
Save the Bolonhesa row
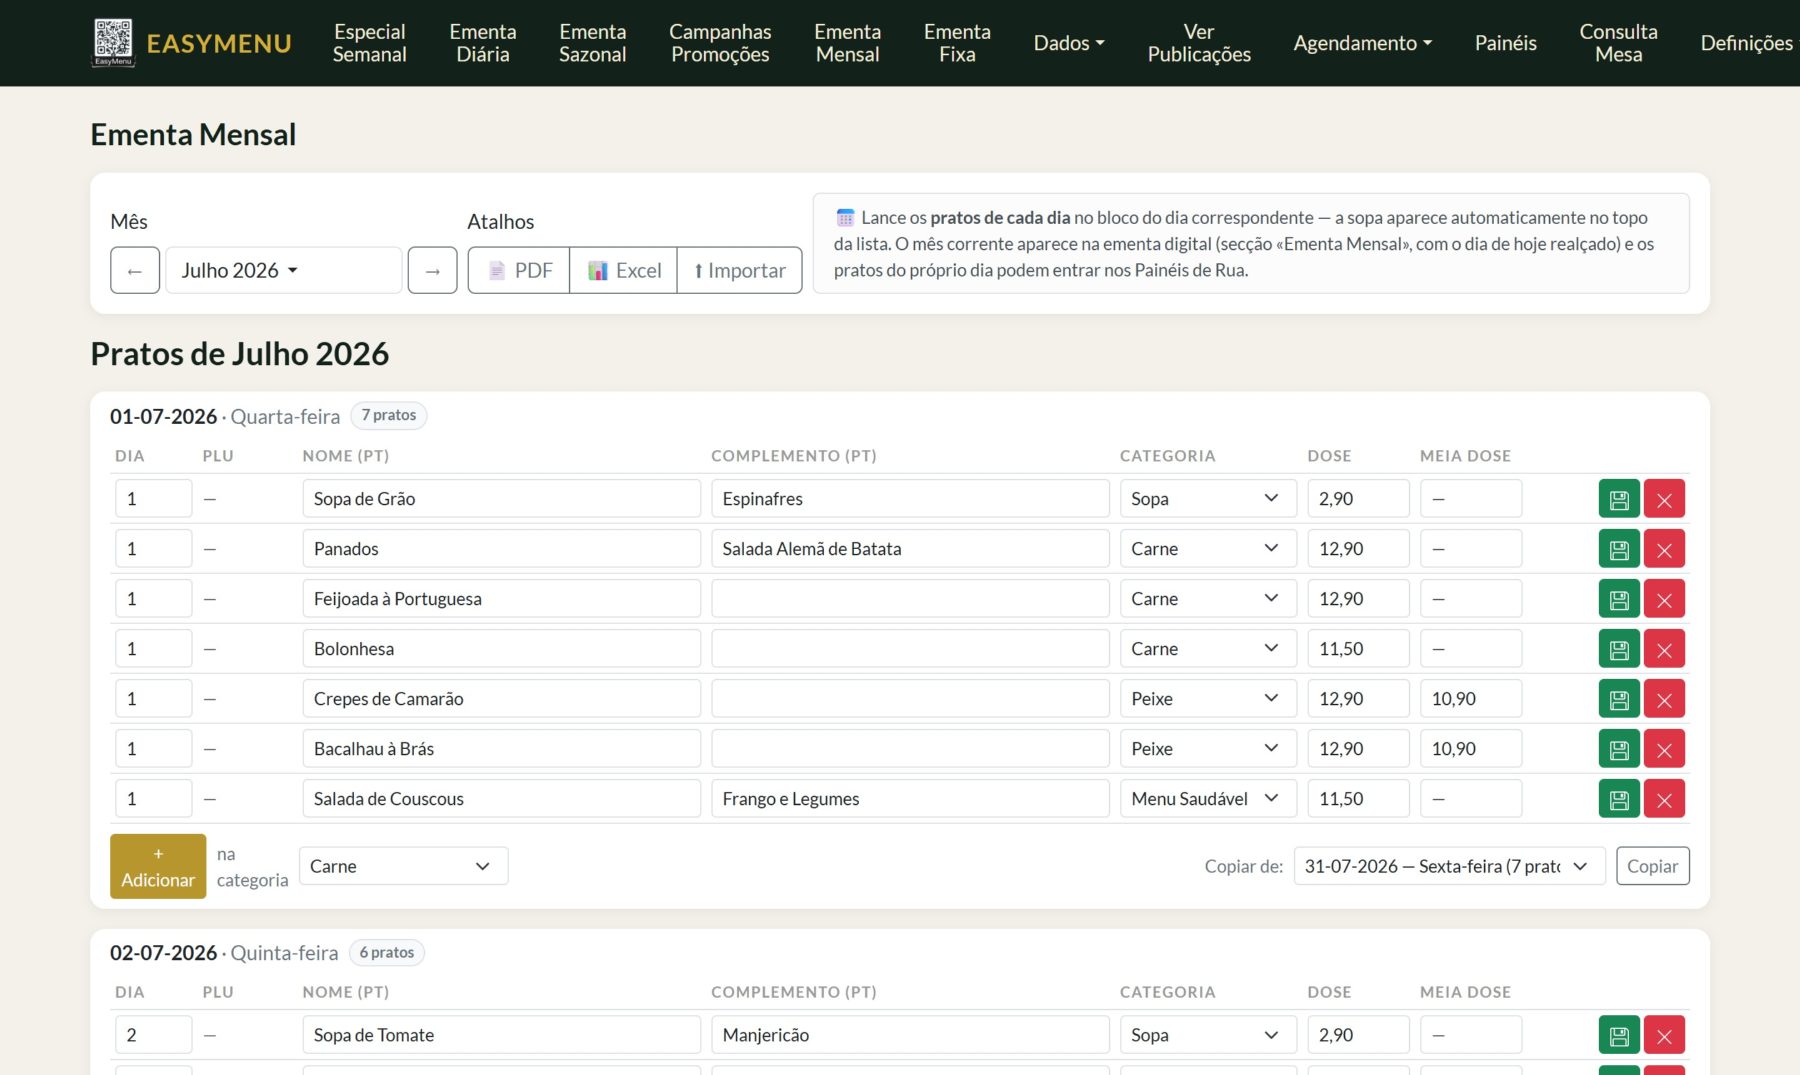[x=1619, y=649]
